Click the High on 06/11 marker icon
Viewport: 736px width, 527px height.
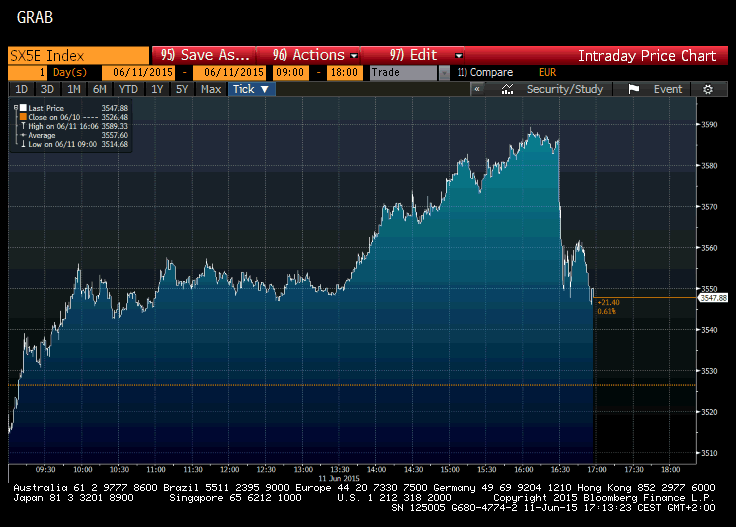pyautogui.click(x=23, y=126)
